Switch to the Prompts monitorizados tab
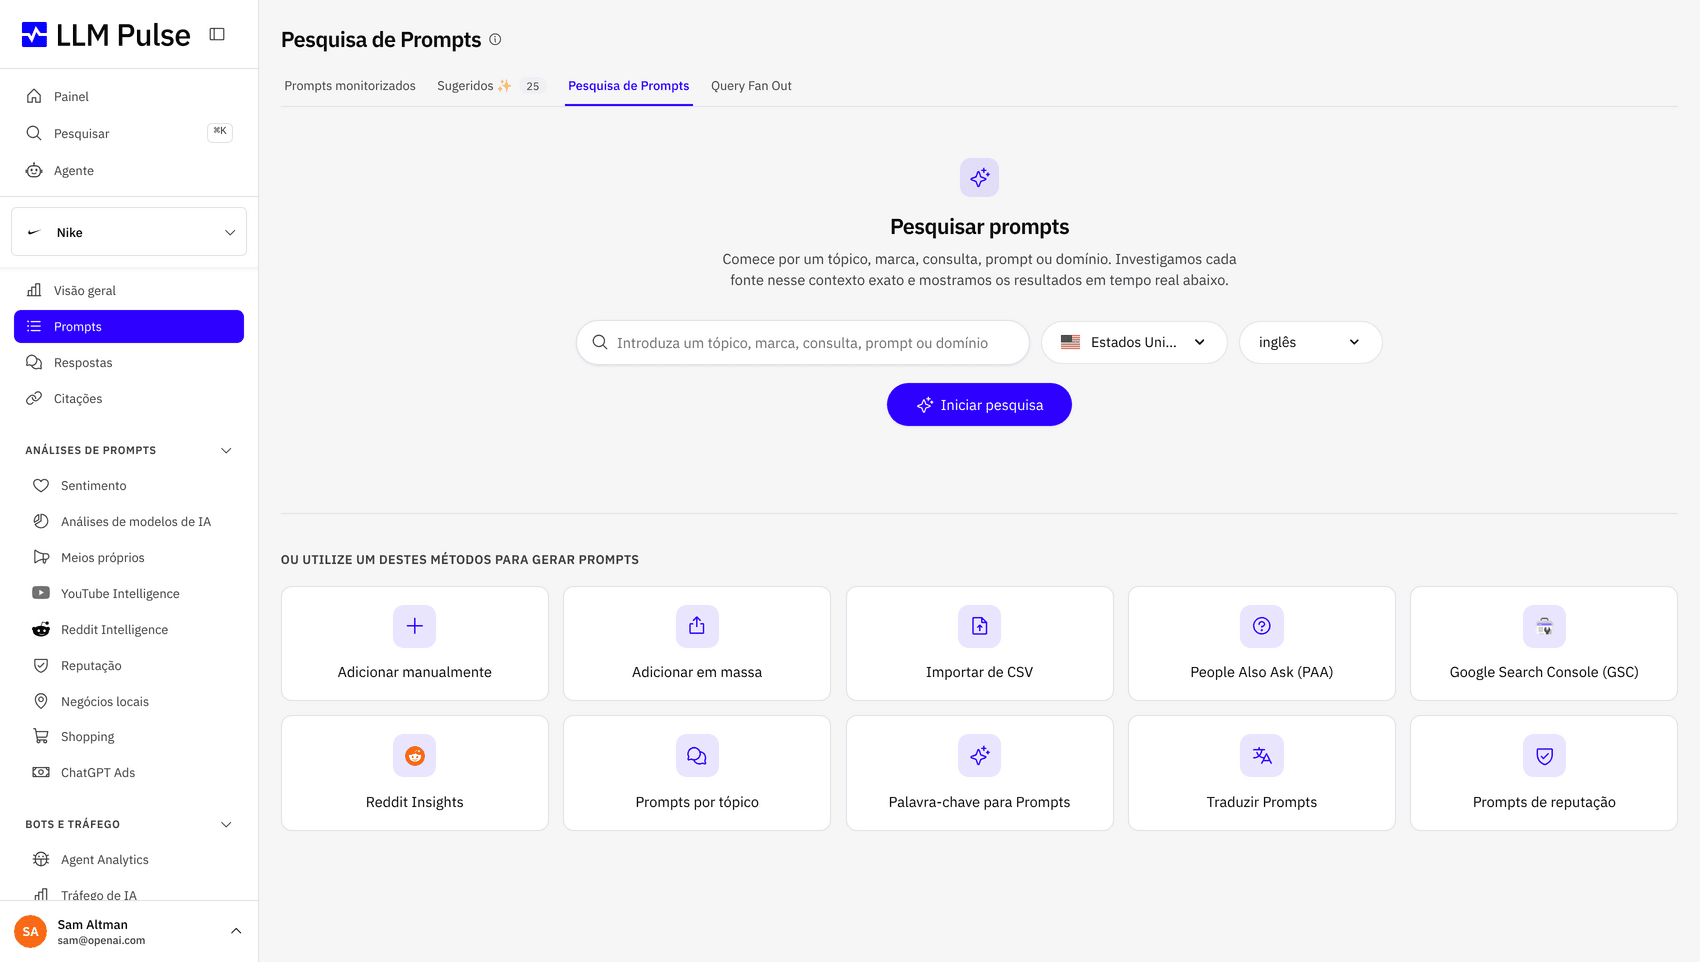 click(350, 86)
